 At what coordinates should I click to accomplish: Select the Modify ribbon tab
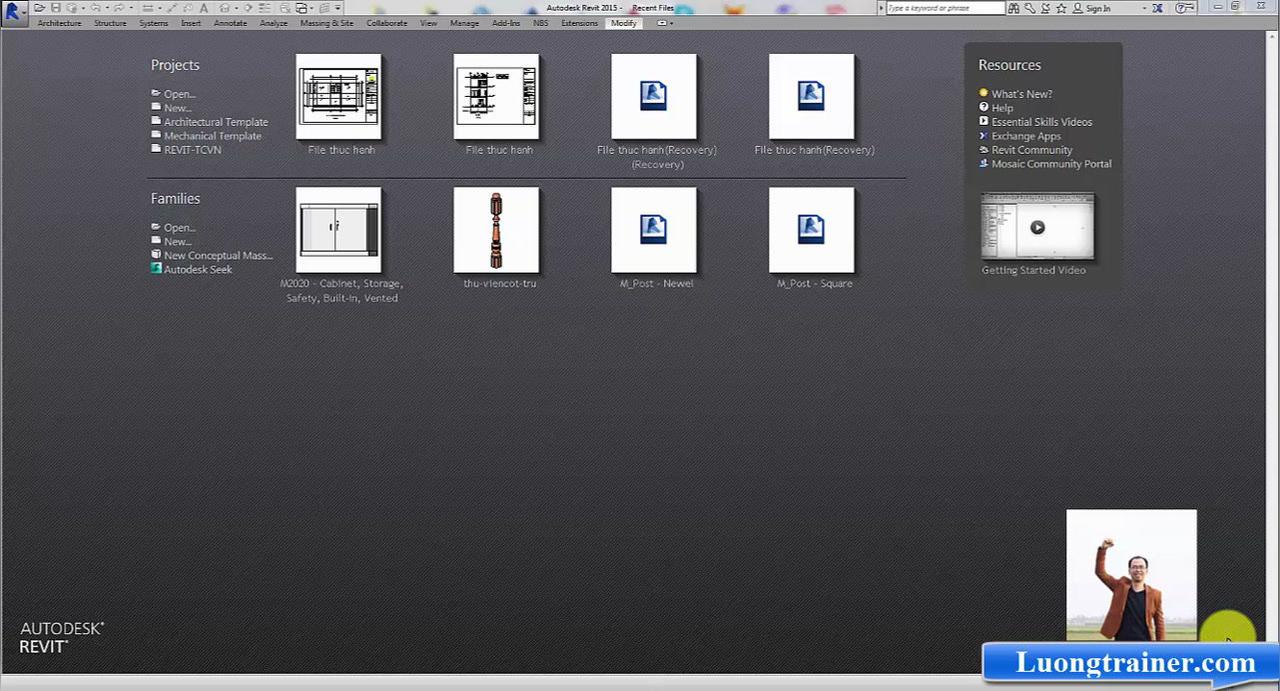(624, 23)
